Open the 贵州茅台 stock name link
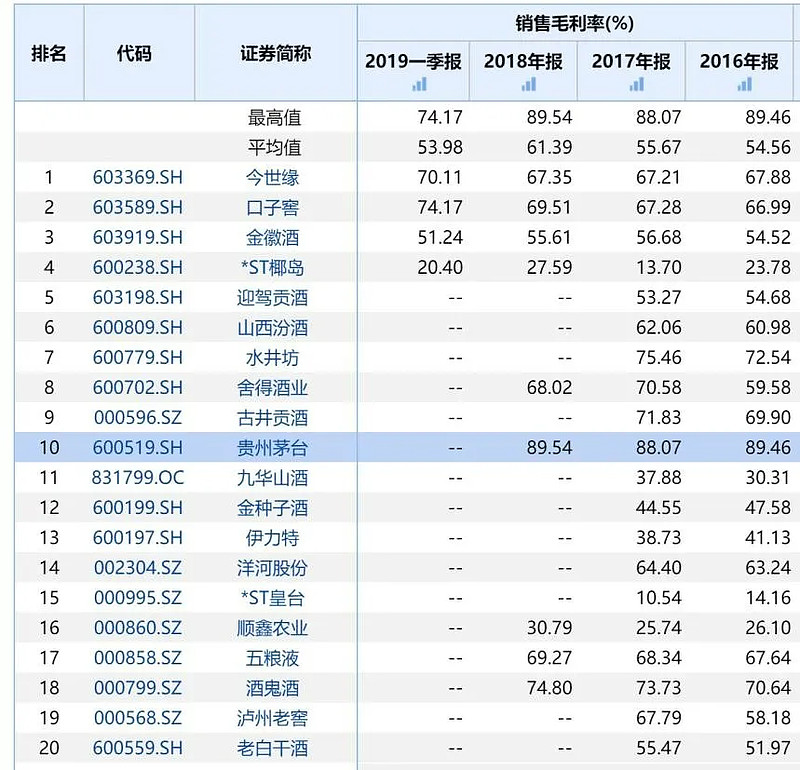 coord(272,448)
